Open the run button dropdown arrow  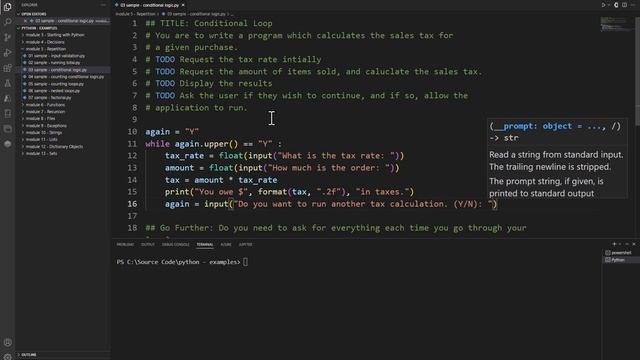tap(609, 5)
